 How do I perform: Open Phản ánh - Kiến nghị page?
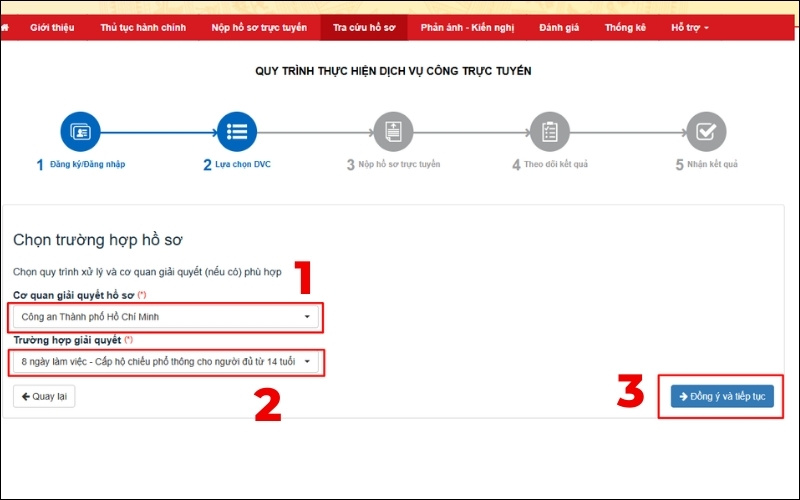point(466,27)
